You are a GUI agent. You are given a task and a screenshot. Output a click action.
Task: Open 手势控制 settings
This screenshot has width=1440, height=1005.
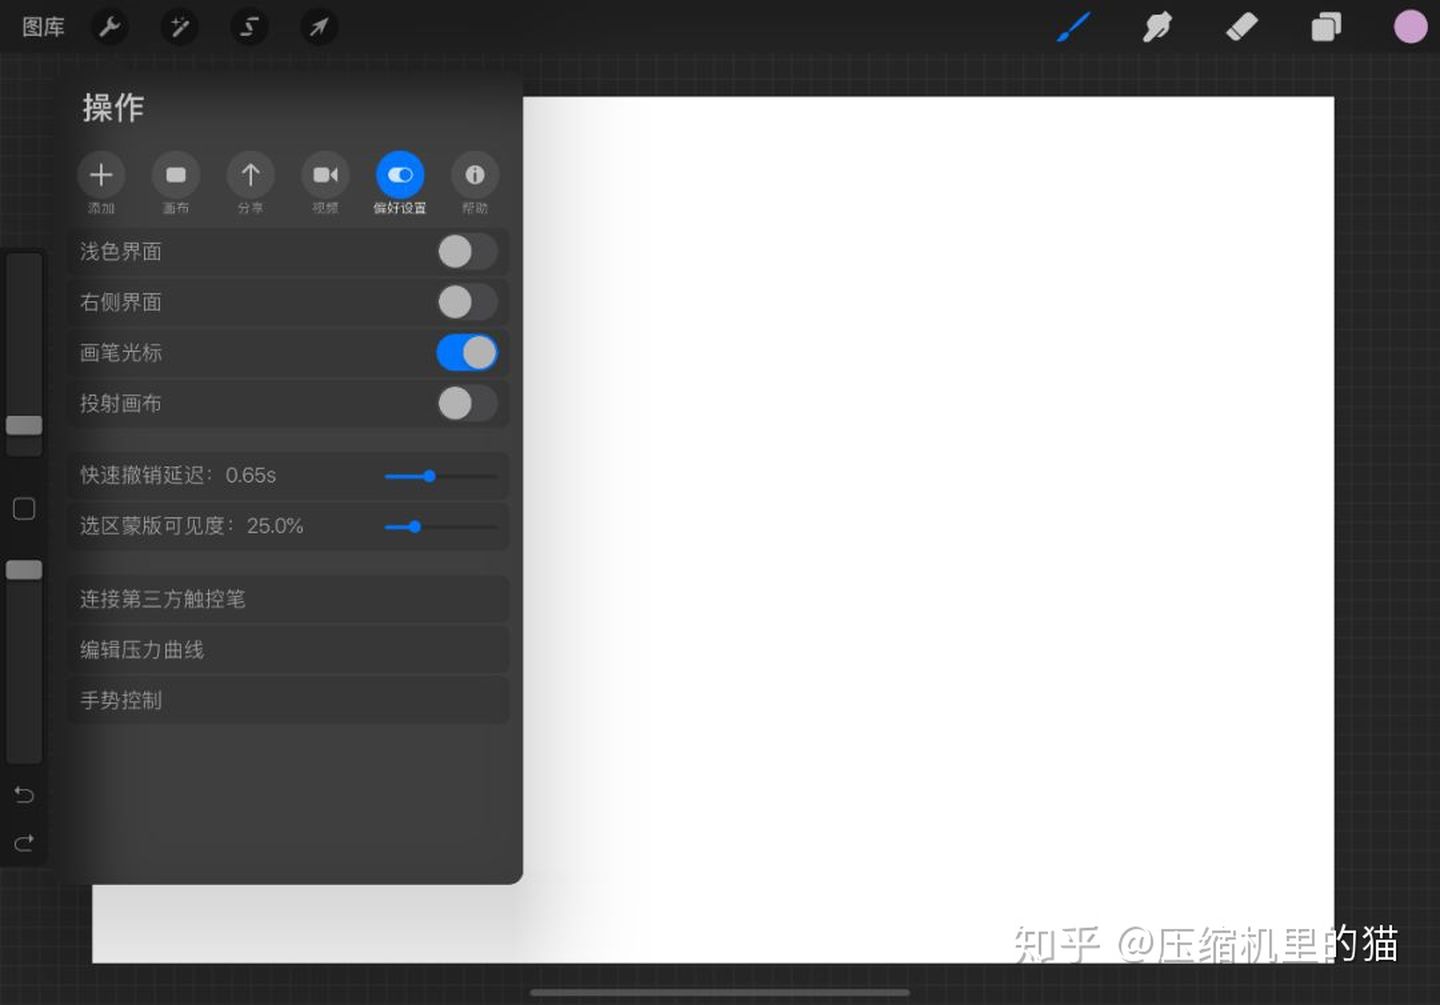tap(288, 701)
